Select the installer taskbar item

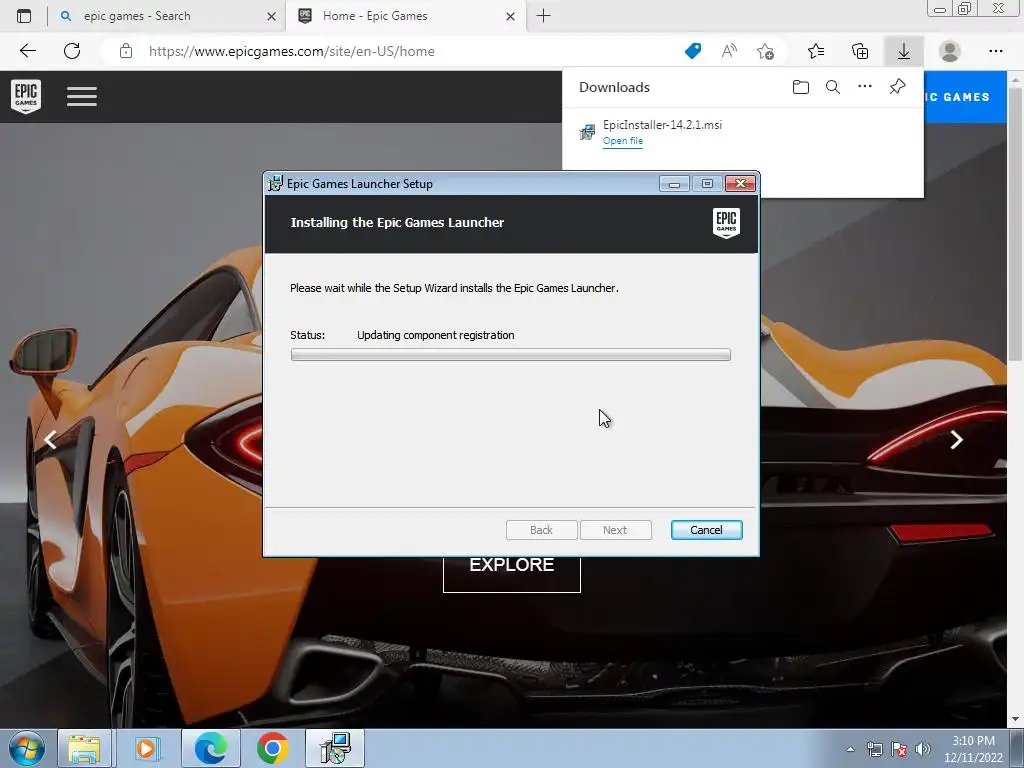click(335, 748)
